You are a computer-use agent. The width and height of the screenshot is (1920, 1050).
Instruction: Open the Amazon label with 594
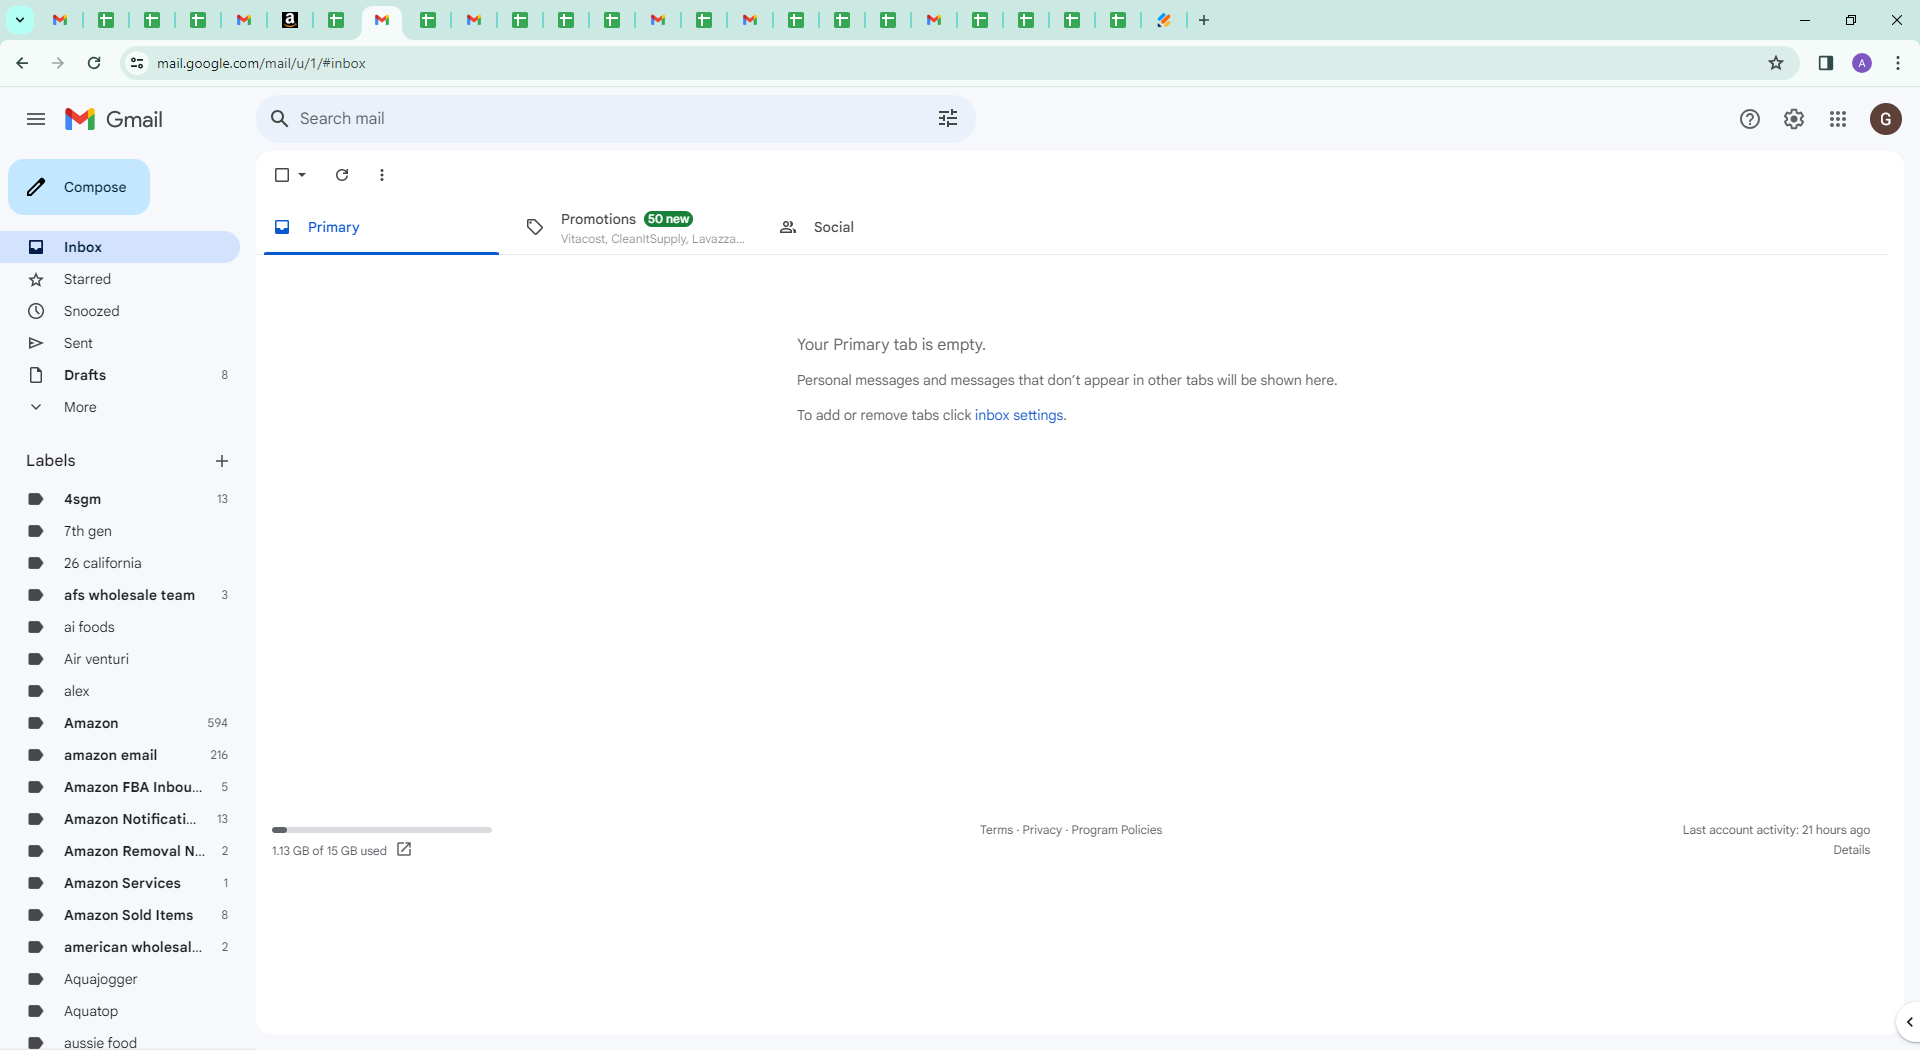120,723
